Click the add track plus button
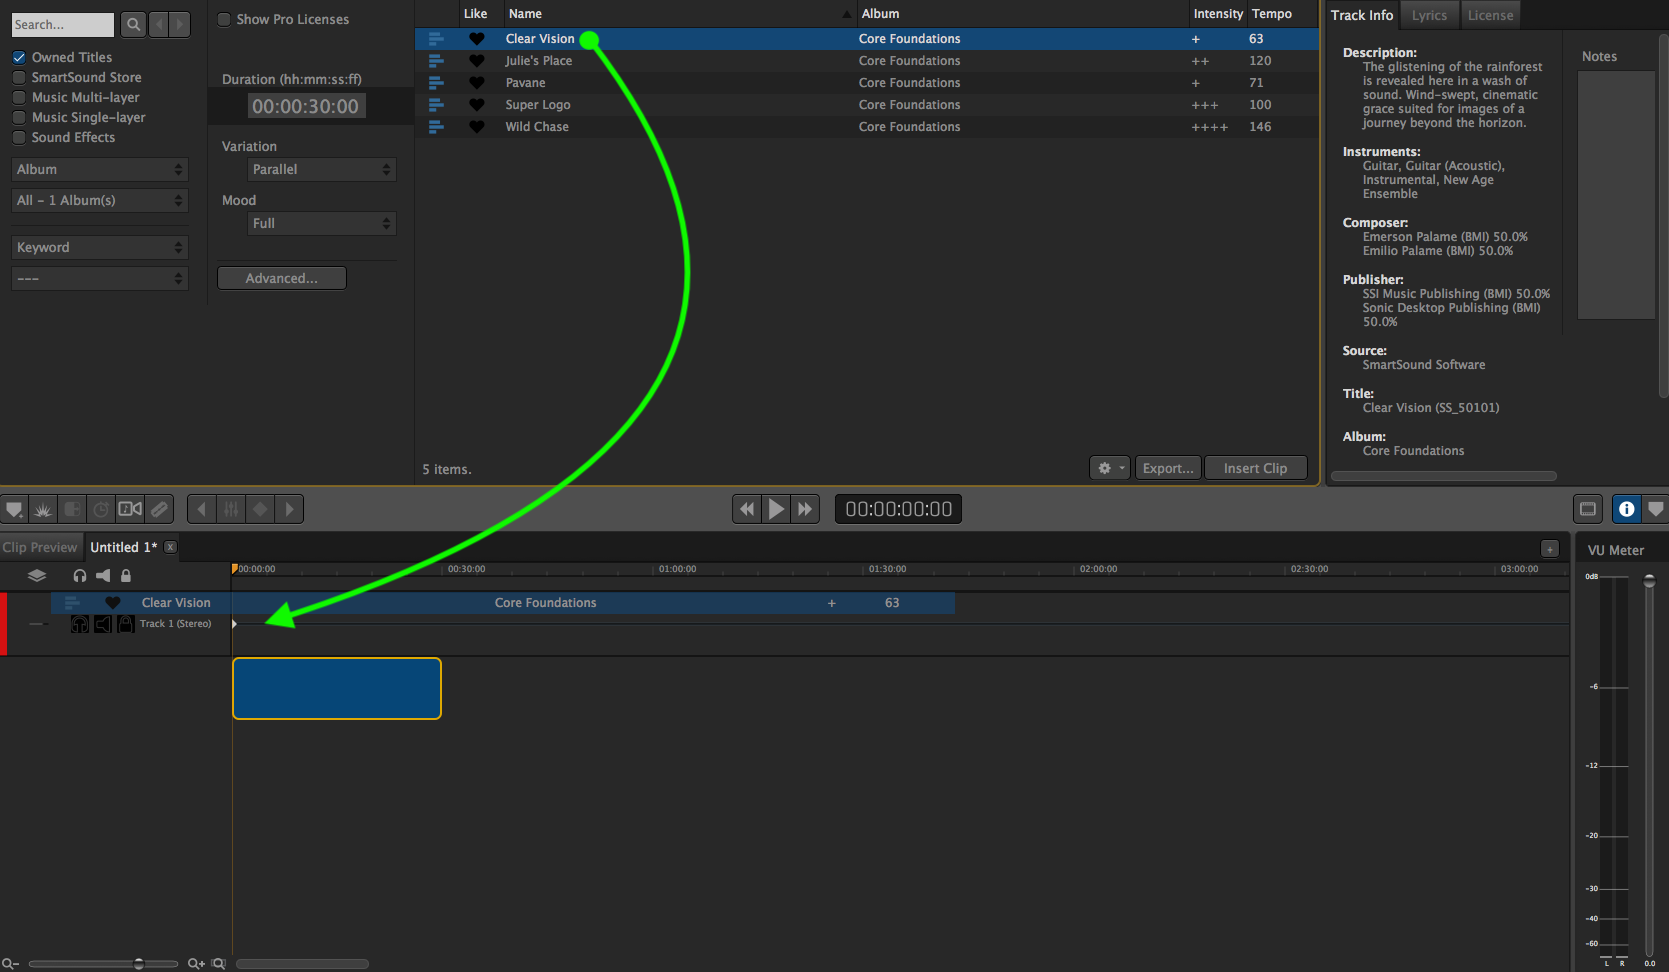The image size is (1669, 972). [1550, 548]
